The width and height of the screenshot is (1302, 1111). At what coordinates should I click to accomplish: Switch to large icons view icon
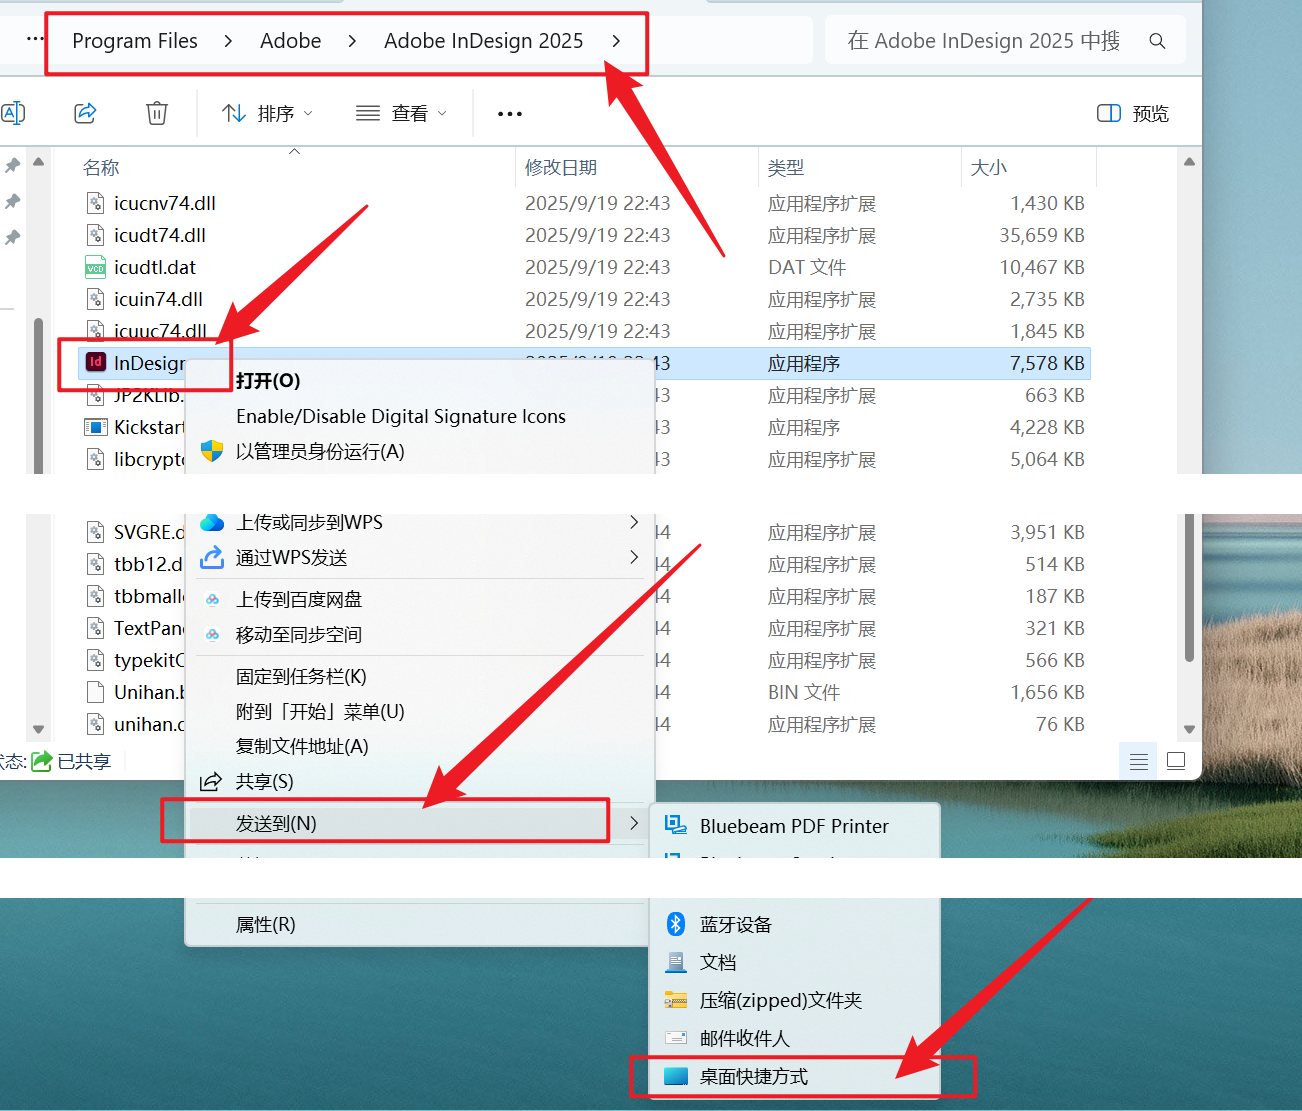(x=1176, y=761)
